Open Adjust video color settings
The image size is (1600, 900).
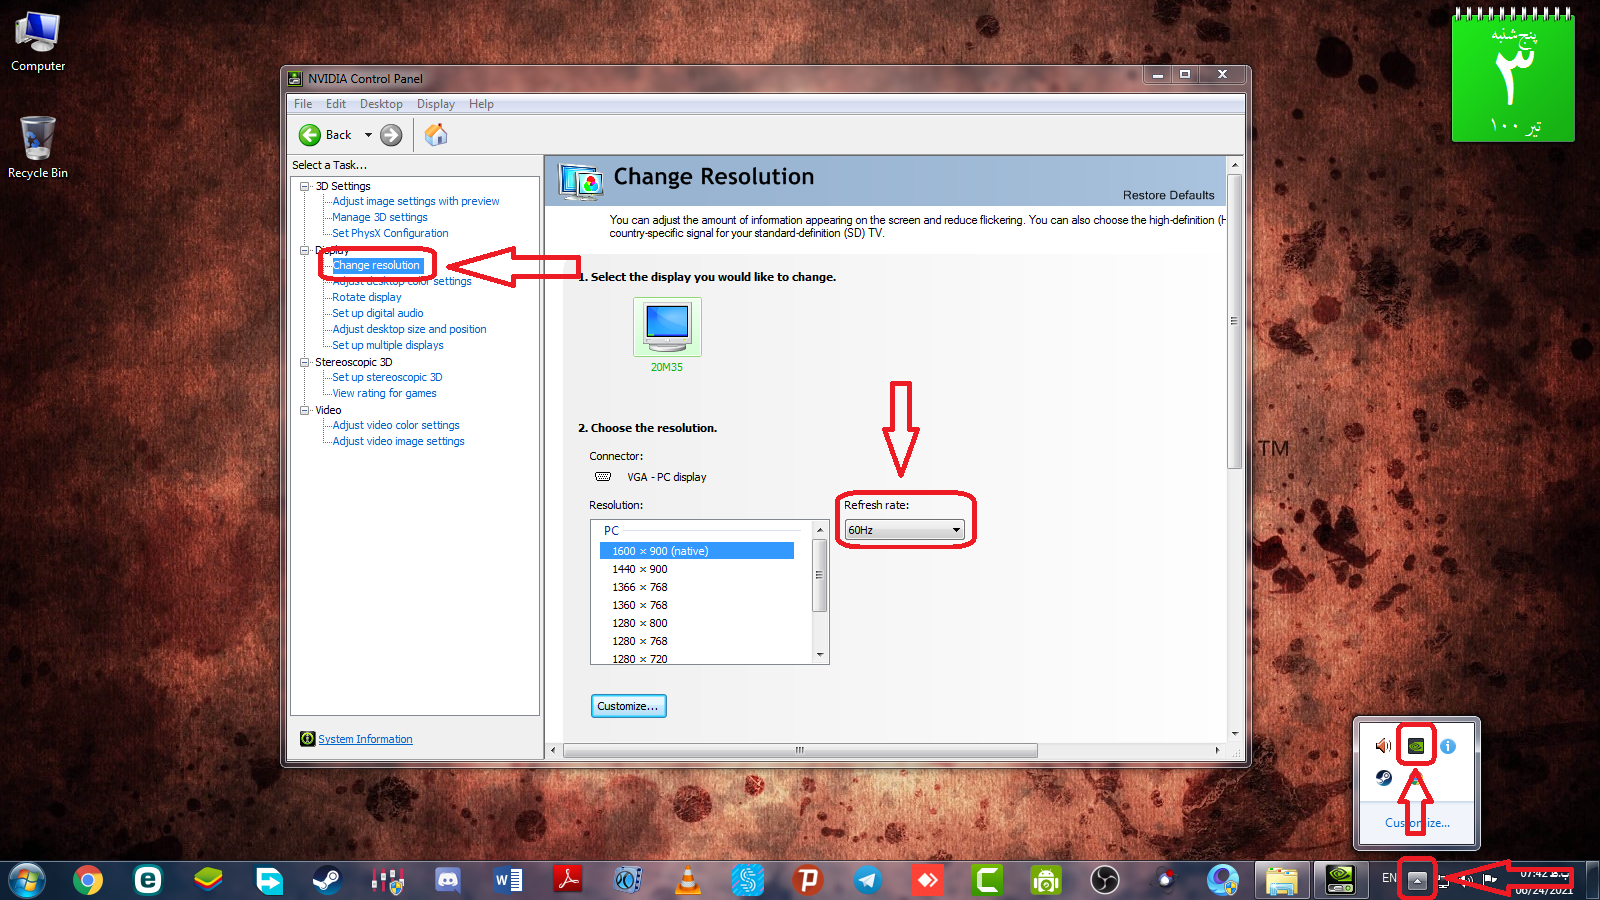(x=396, y=425)
